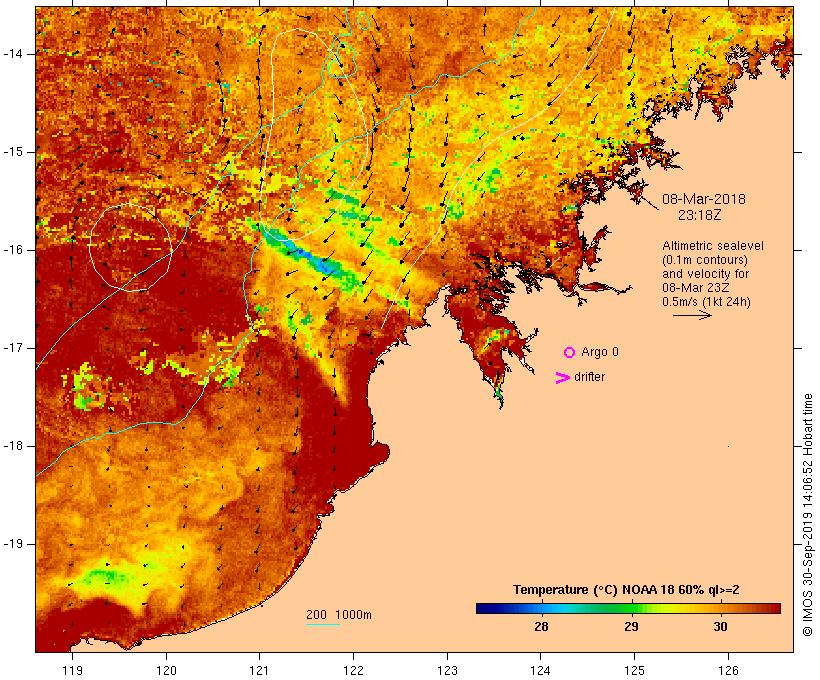Click the '0.5m/s (1kt 24h)' text
The width and height of the screenshot is (820, 680).
(706, 302)
